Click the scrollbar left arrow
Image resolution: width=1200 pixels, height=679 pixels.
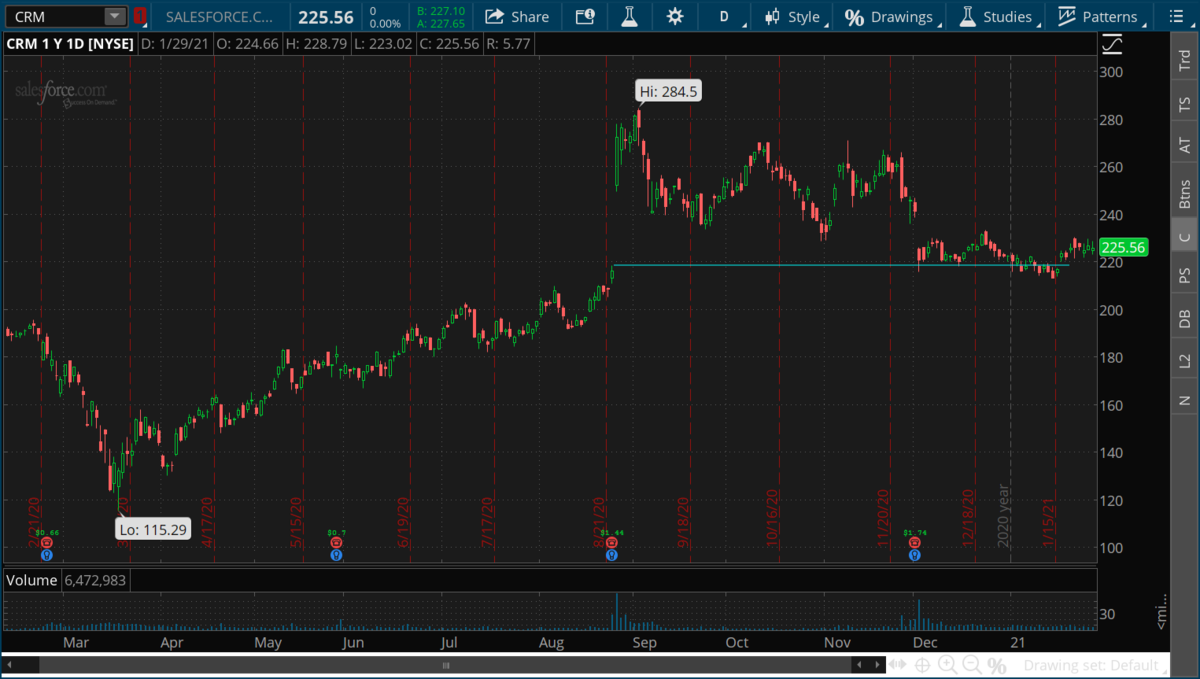[10, 665]
